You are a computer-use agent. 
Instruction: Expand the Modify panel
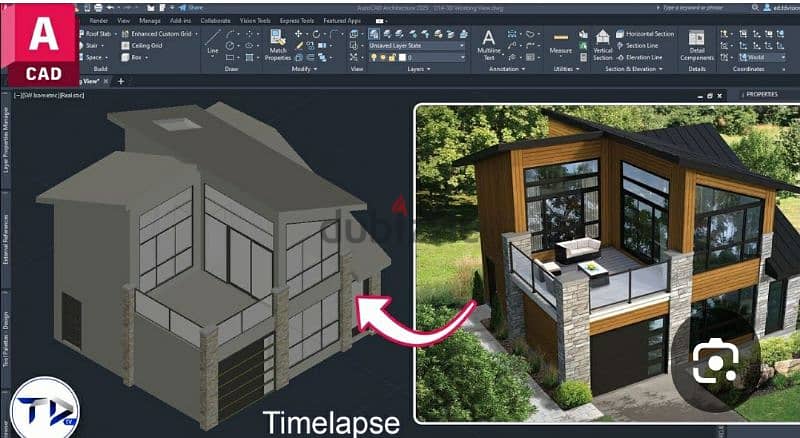(x=301, y=69)
